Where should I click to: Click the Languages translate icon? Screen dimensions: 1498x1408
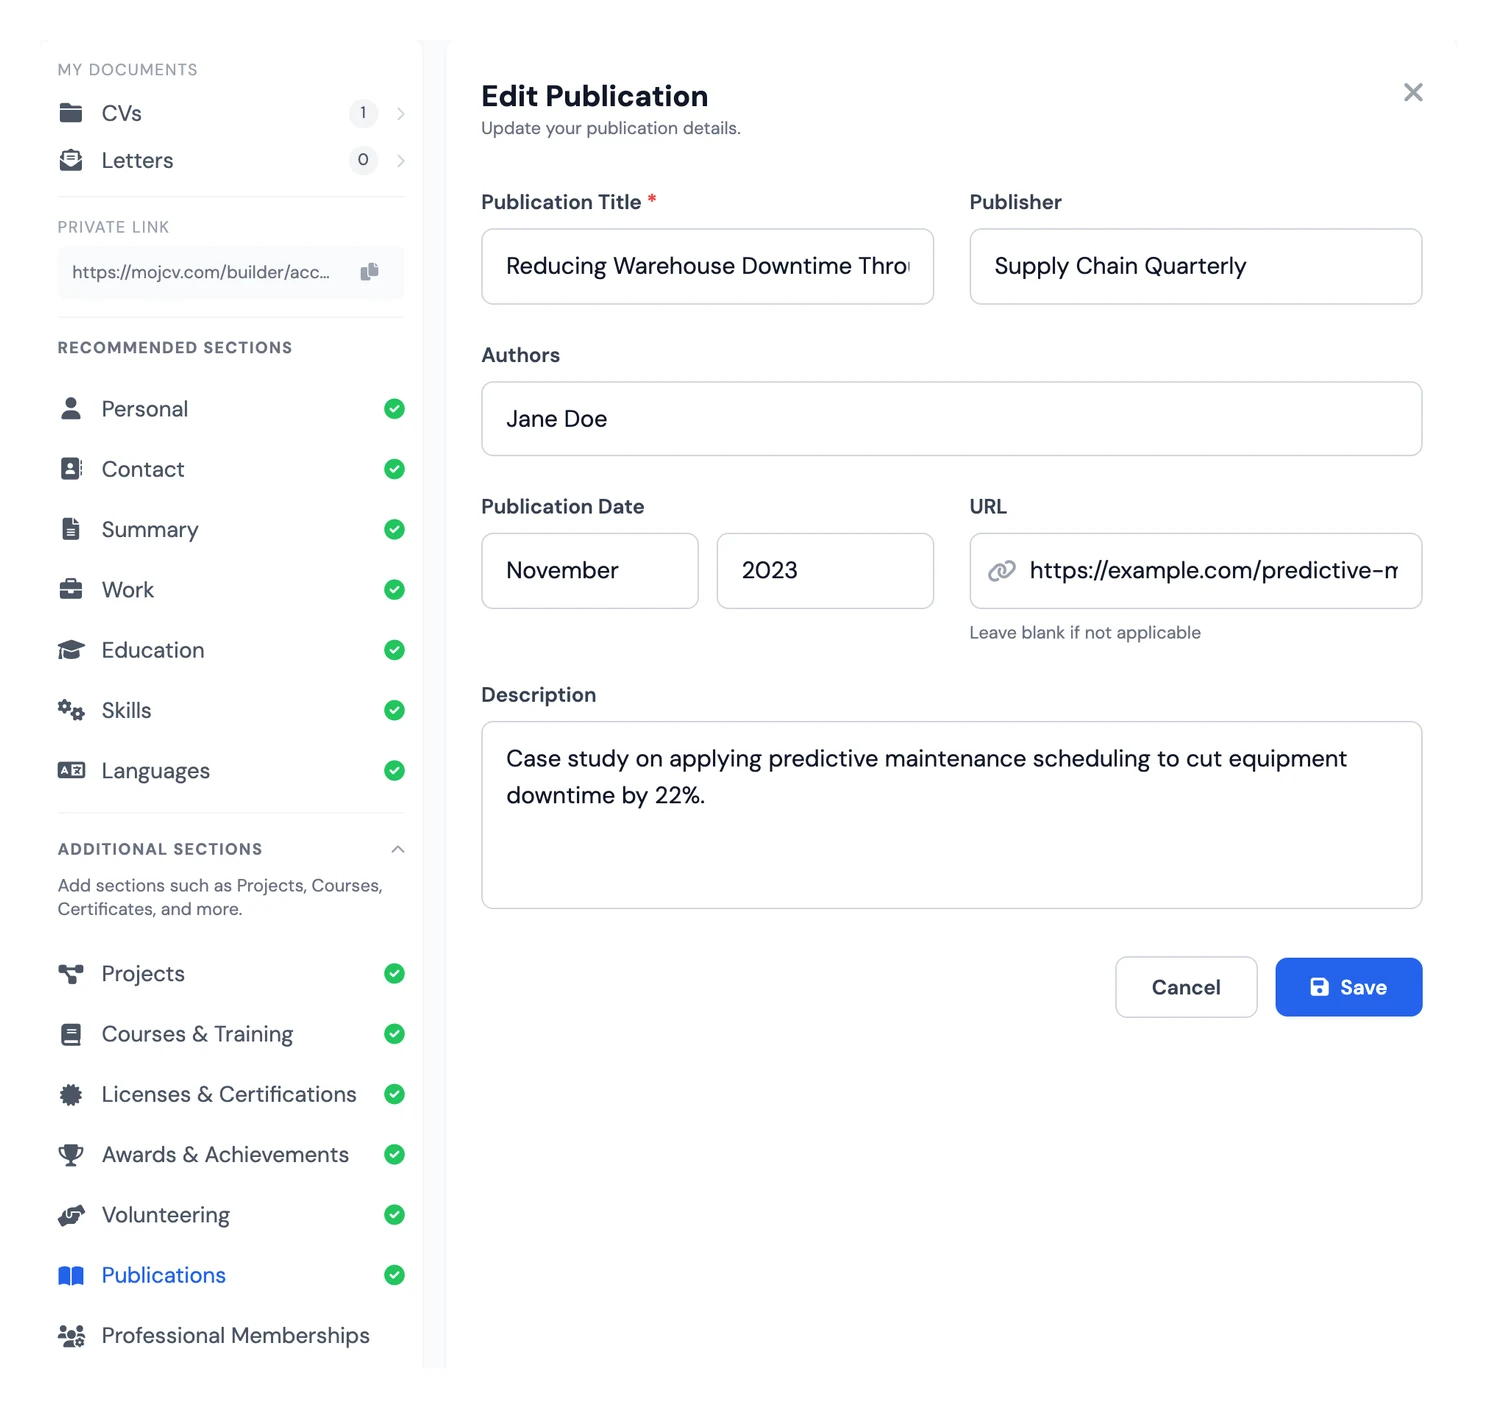71,770
